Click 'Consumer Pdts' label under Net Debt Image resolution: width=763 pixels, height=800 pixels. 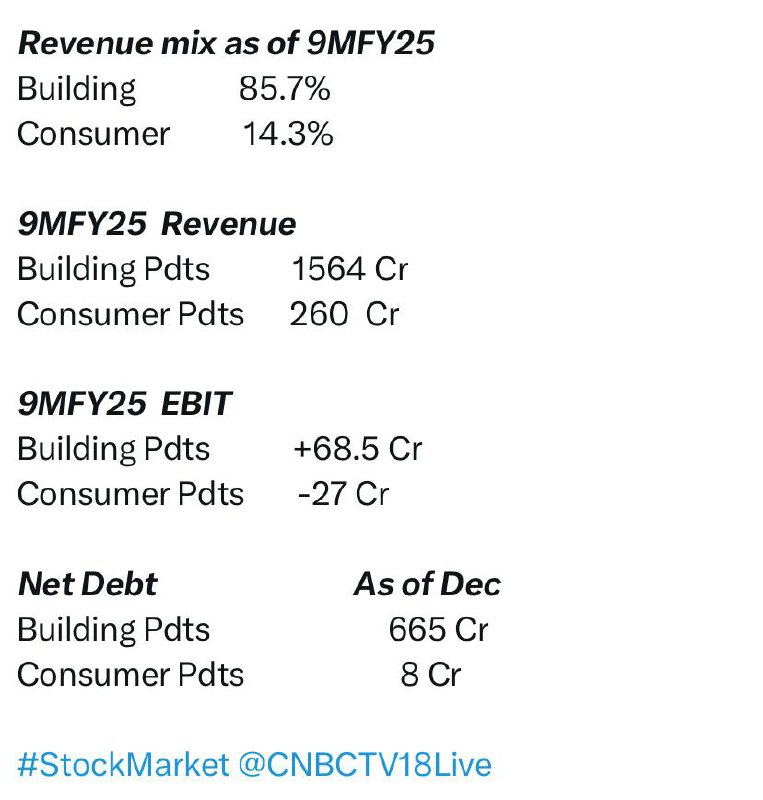pyautogui.click(x=131, y=674)
